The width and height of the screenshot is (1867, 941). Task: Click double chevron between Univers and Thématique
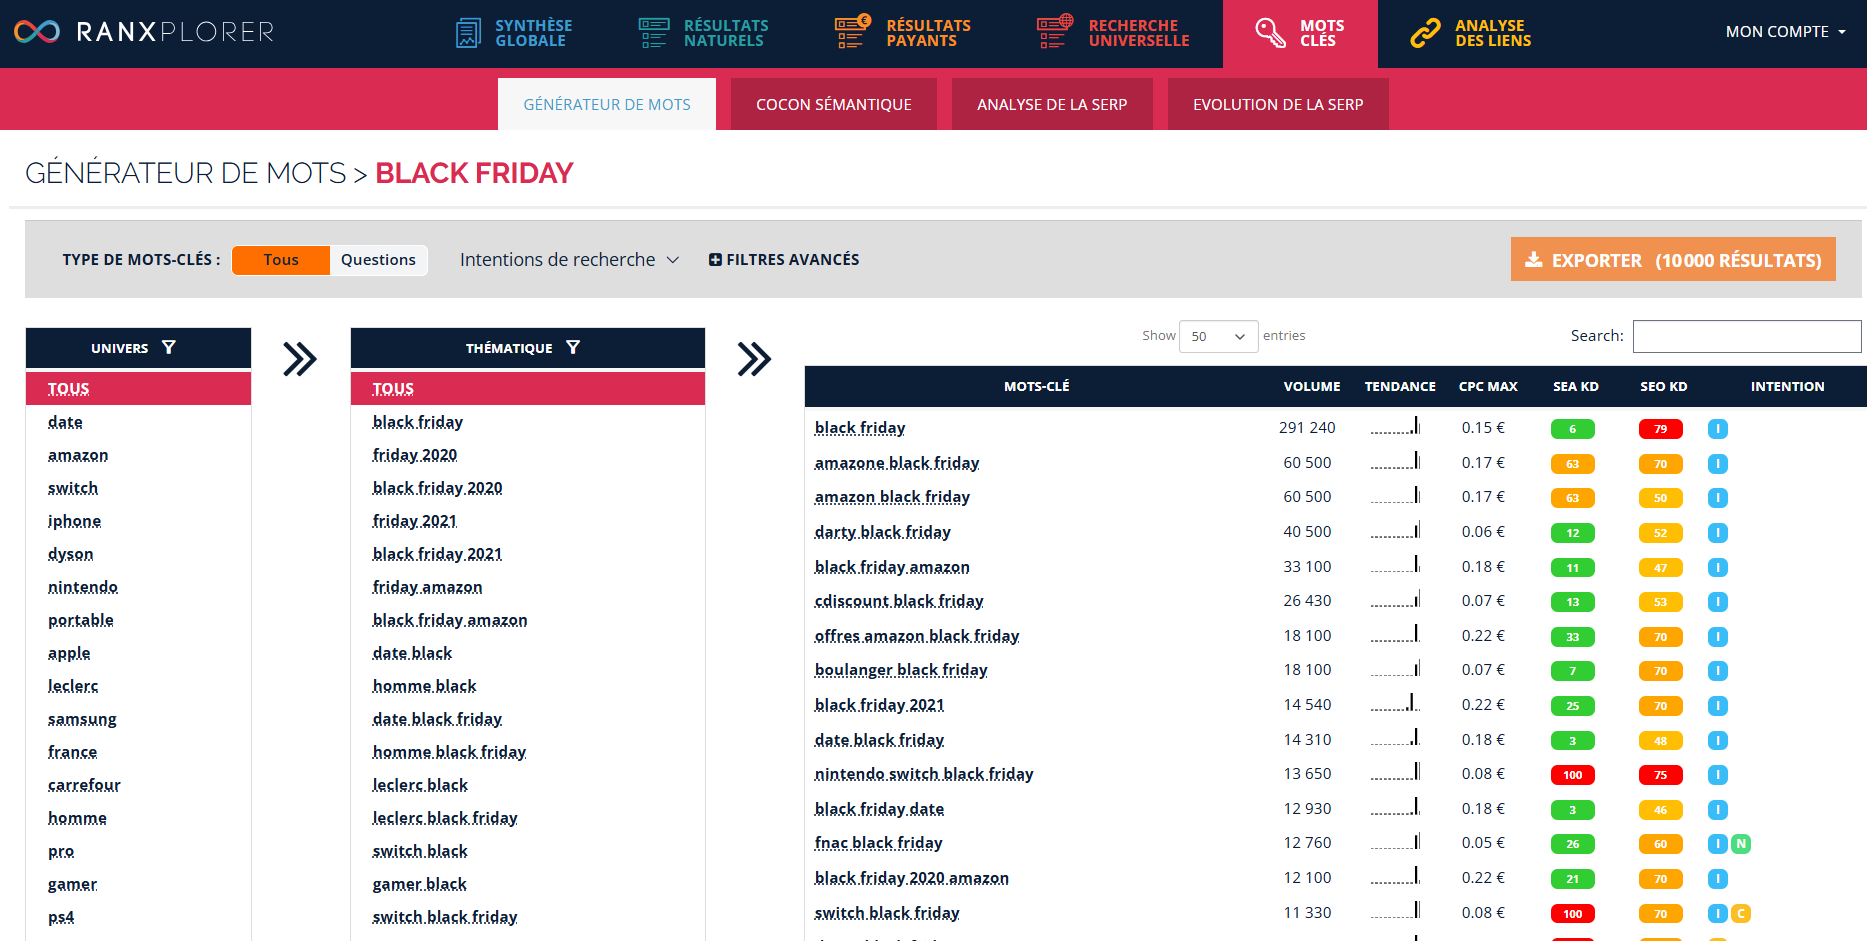pyautogui.click(x=300, y=359)
